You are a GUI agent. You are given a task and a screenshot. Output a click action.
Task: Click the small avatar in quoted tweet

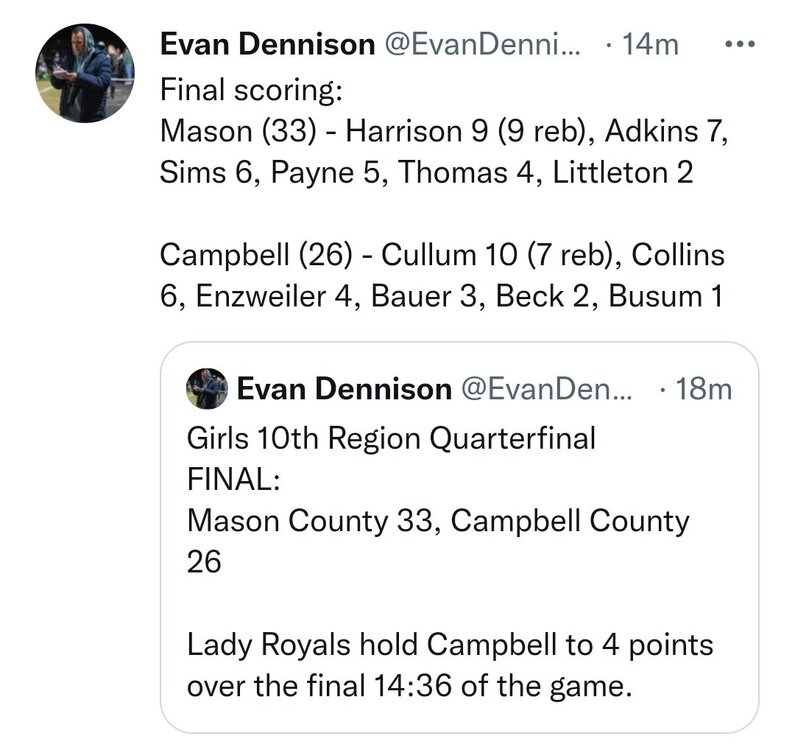click(207, 389)
